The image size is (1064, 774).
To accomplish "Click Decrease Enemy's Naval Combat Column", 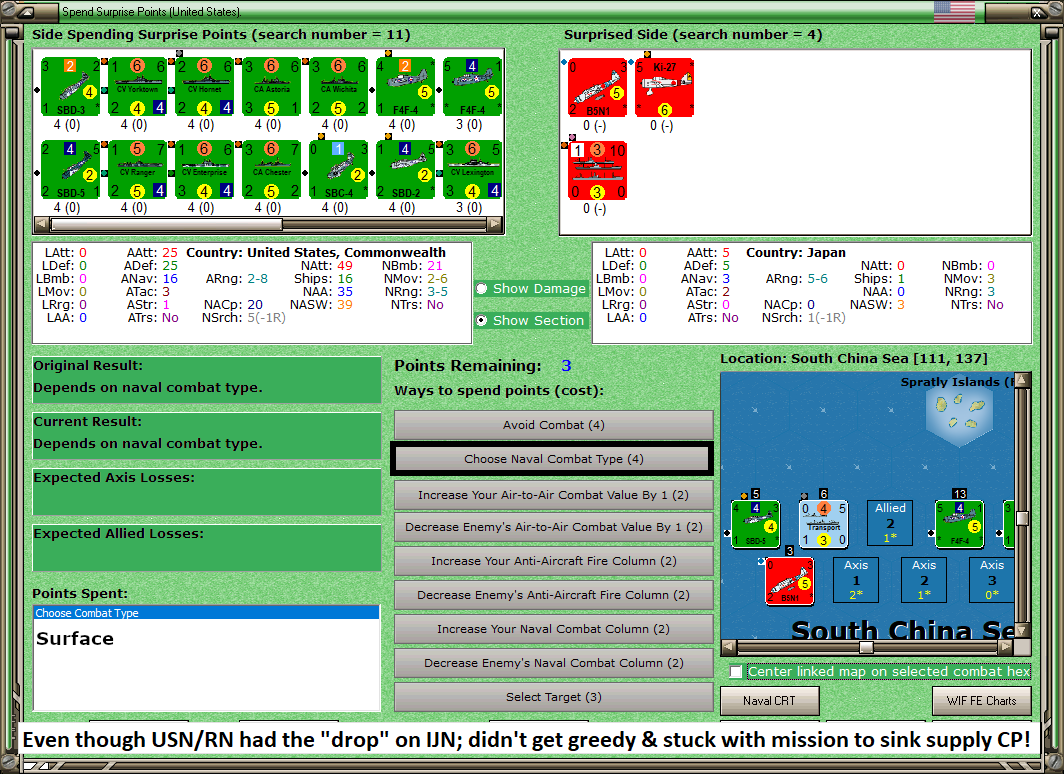I will [554, 663].
